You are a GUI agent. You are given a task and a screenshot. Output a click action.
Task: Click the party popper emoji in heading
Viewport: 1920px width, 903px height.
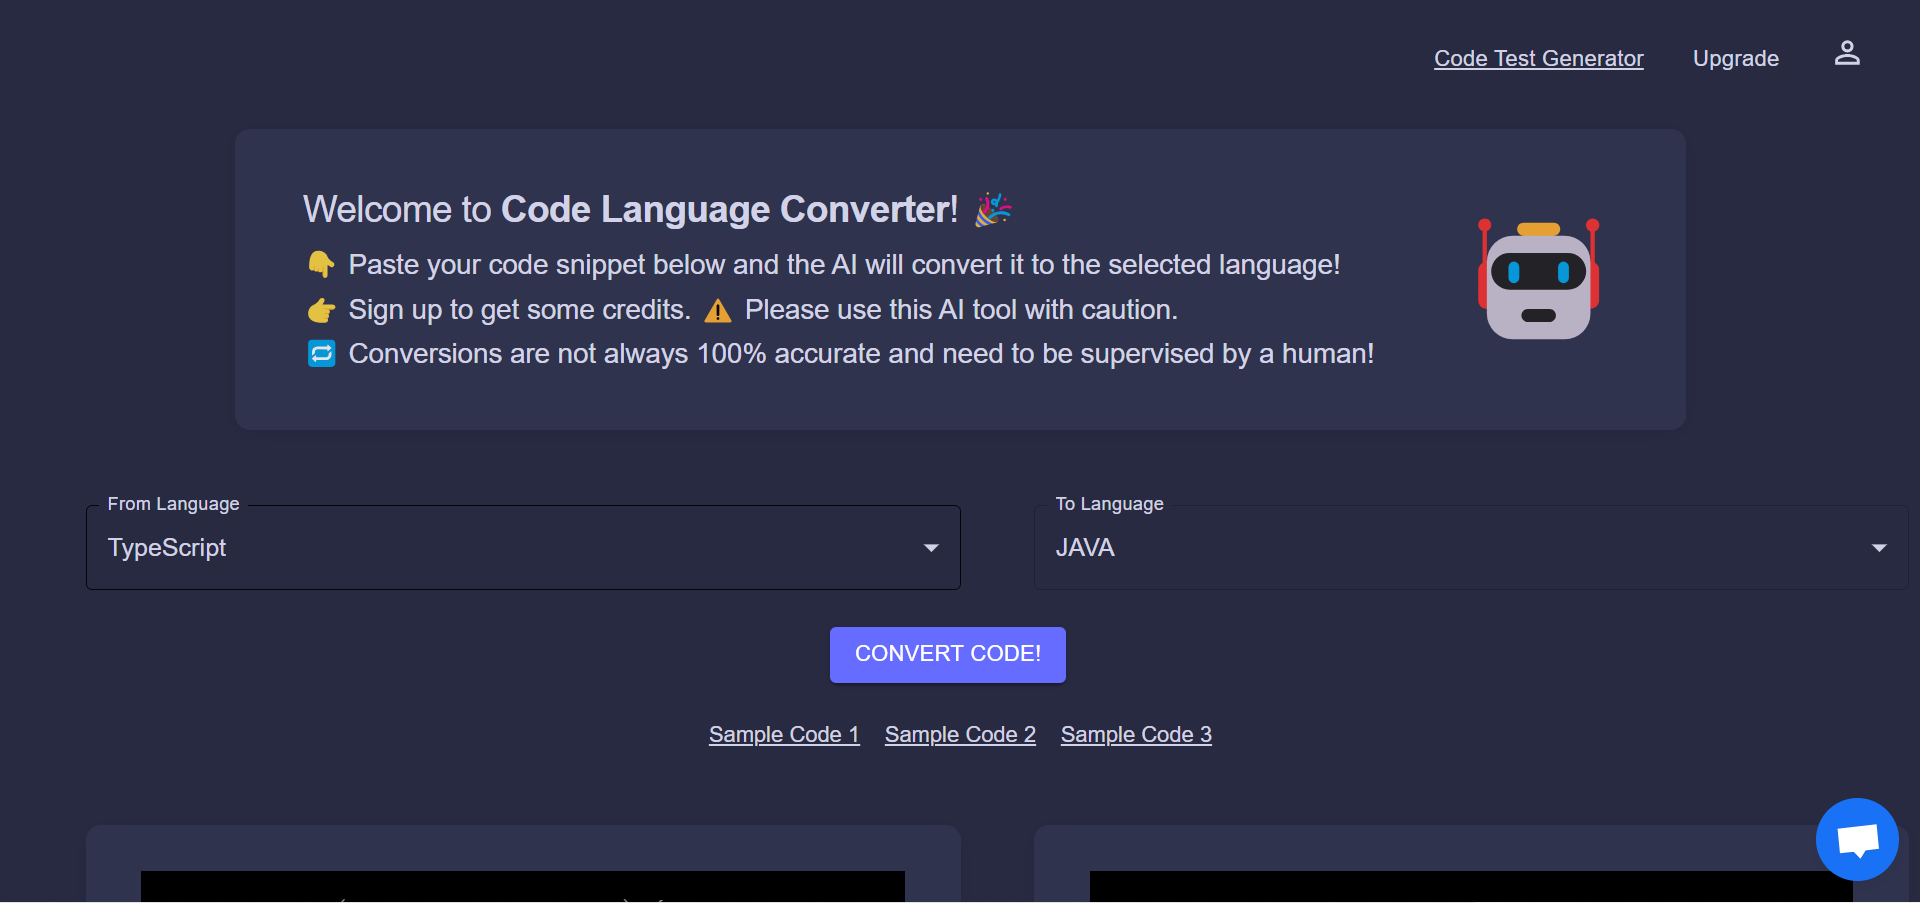(x=993, y=209)
